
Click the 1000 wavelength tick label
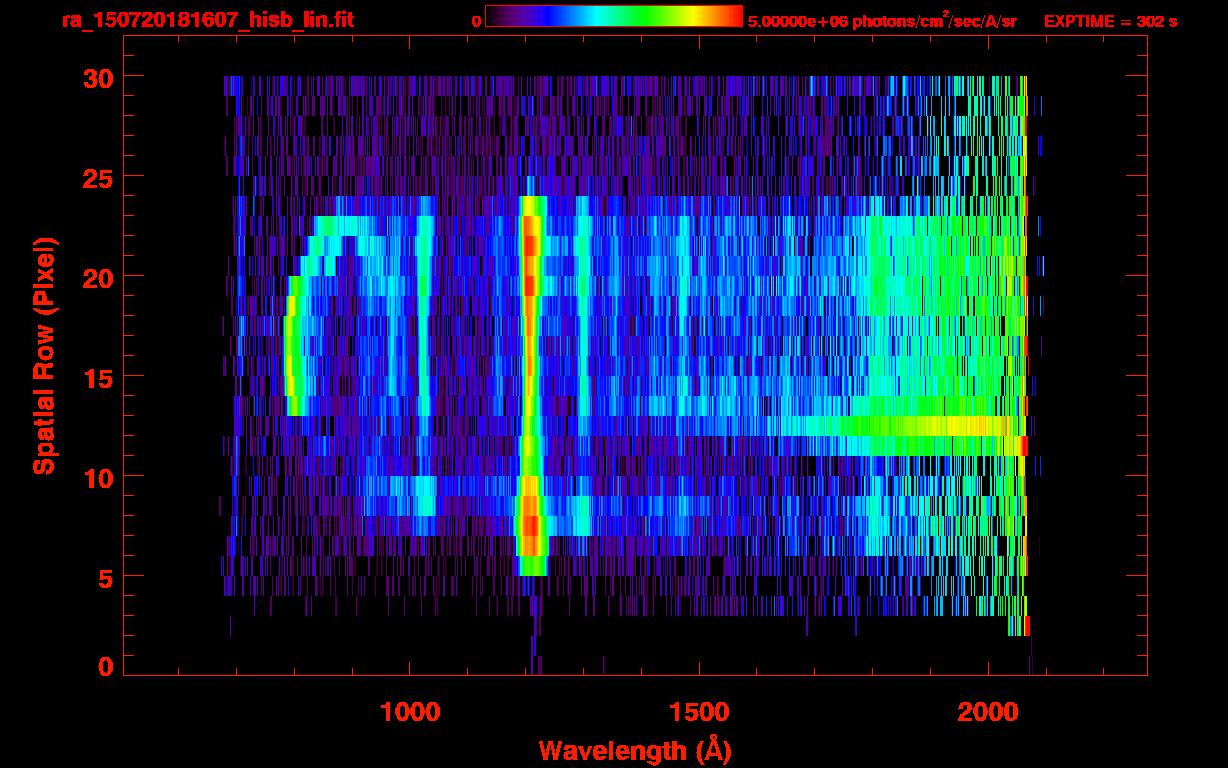(x=410, y=712)
